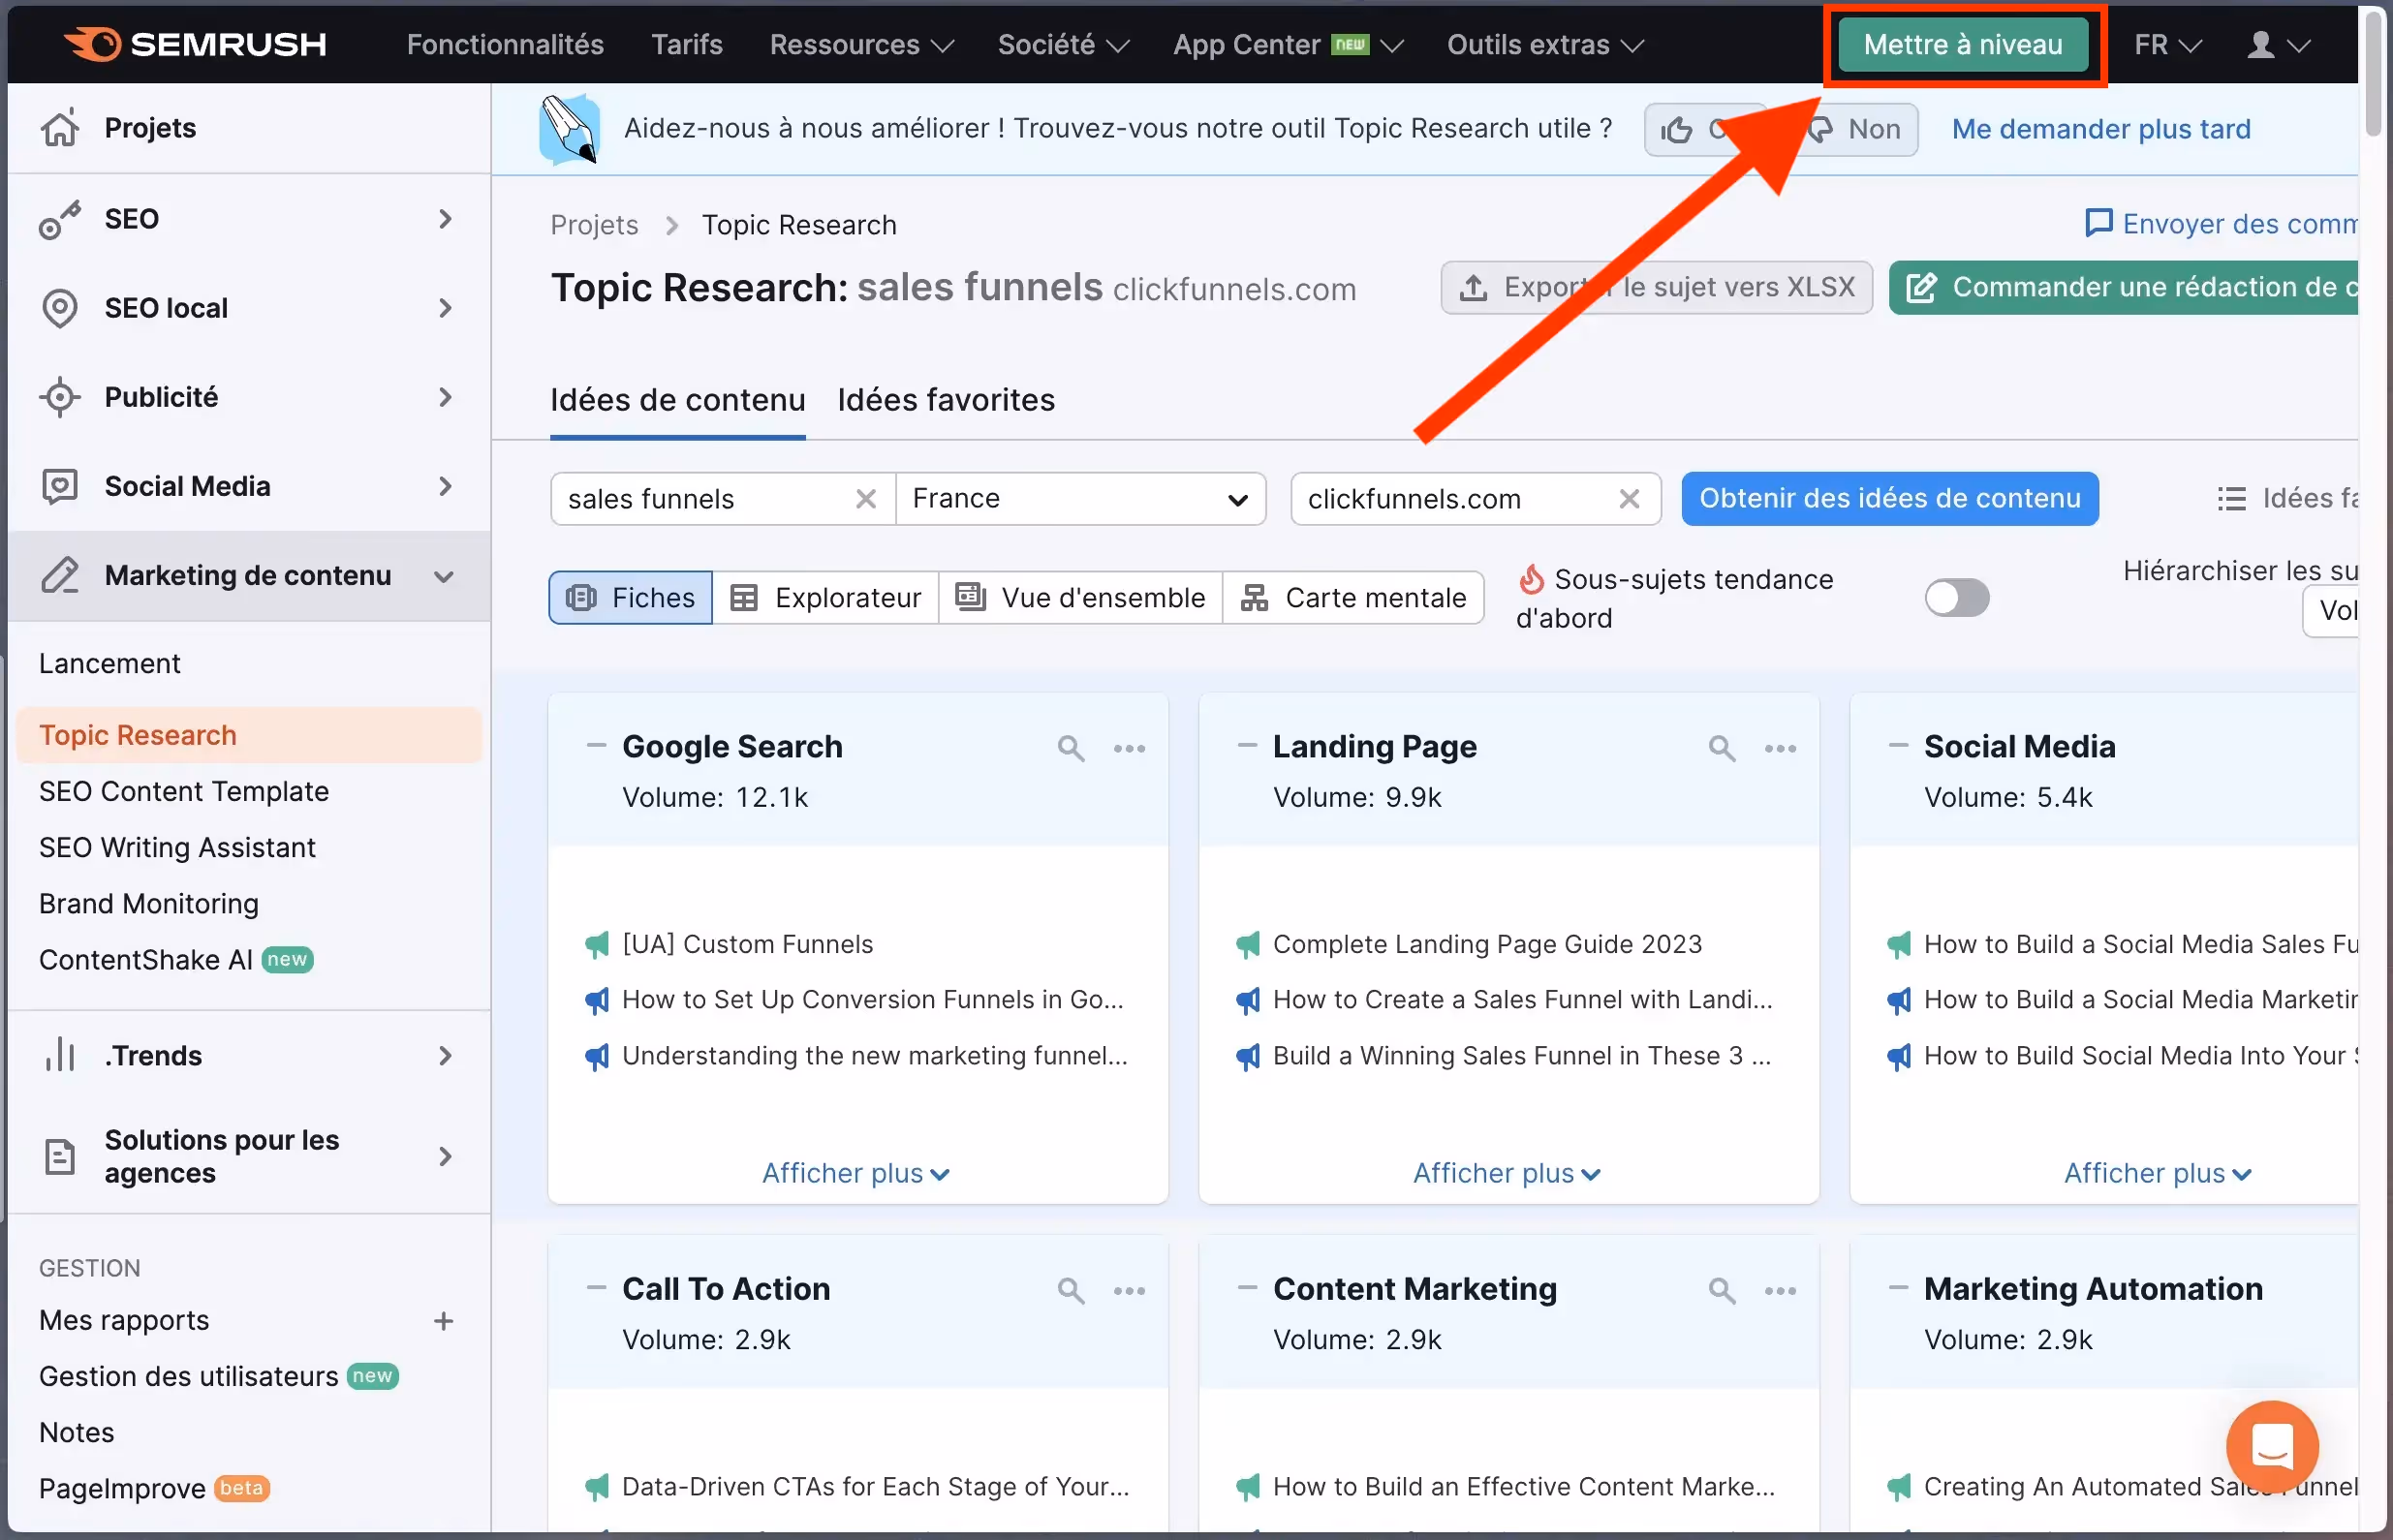Viewport: 2393px width, 1540px height.
Task: Collapse the Social Media card
Action: [1898, 746]
